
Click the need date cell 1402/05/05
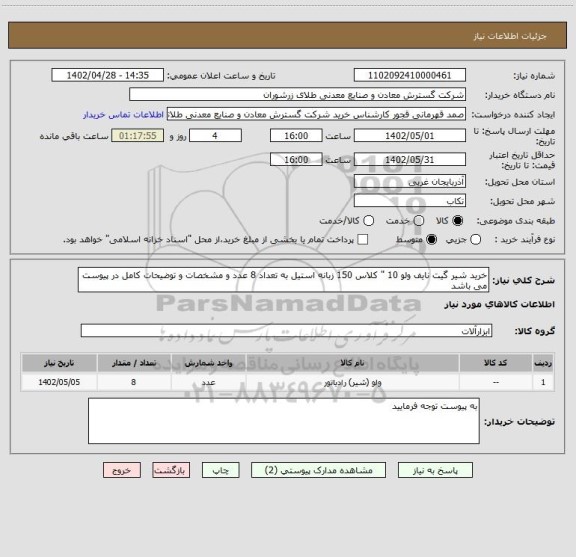point(59,382)
